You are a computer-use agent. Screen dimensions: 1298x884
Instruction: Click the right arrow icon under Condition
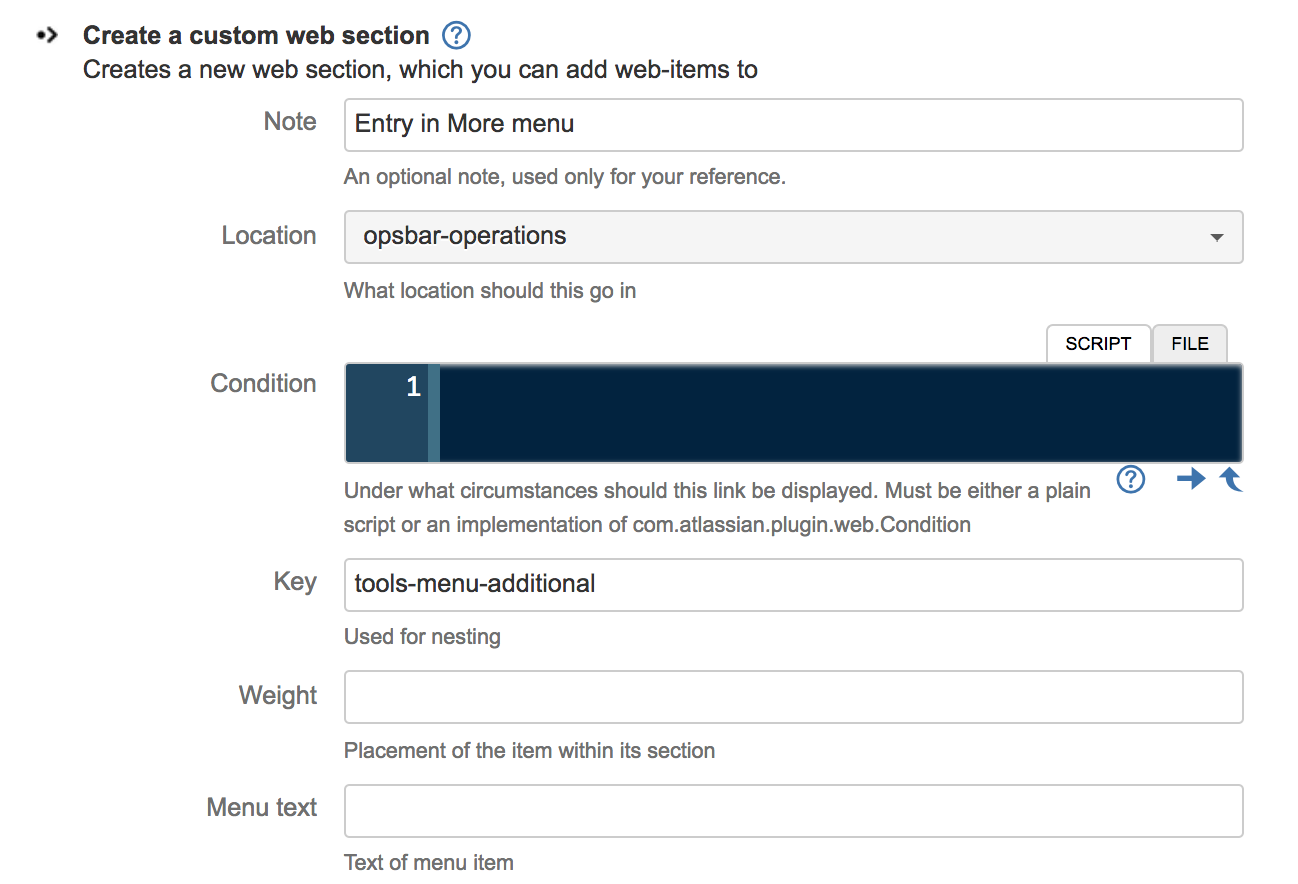(x=1190, y=480)
